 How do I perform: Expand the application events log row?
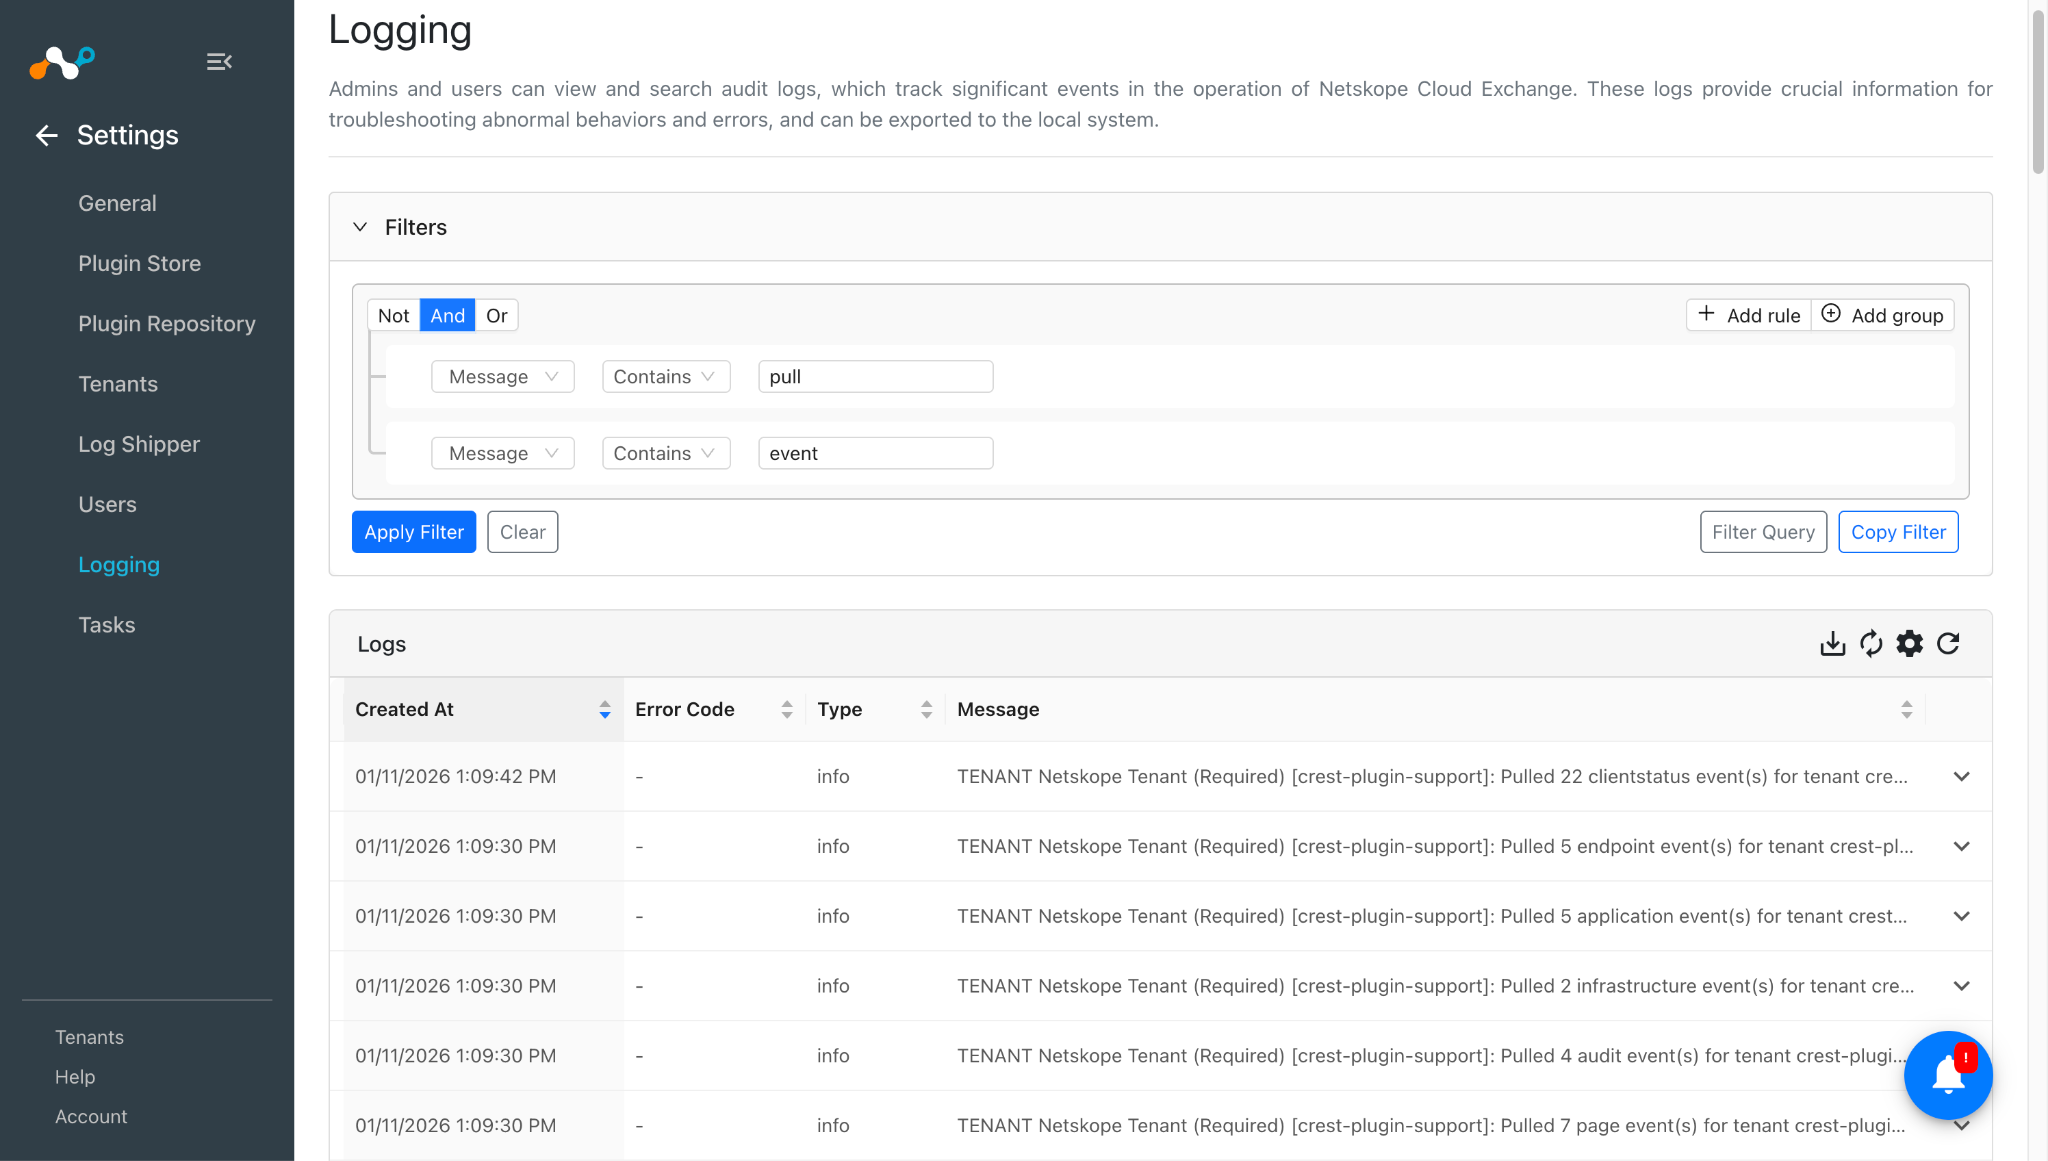(x=1962, y=917)
